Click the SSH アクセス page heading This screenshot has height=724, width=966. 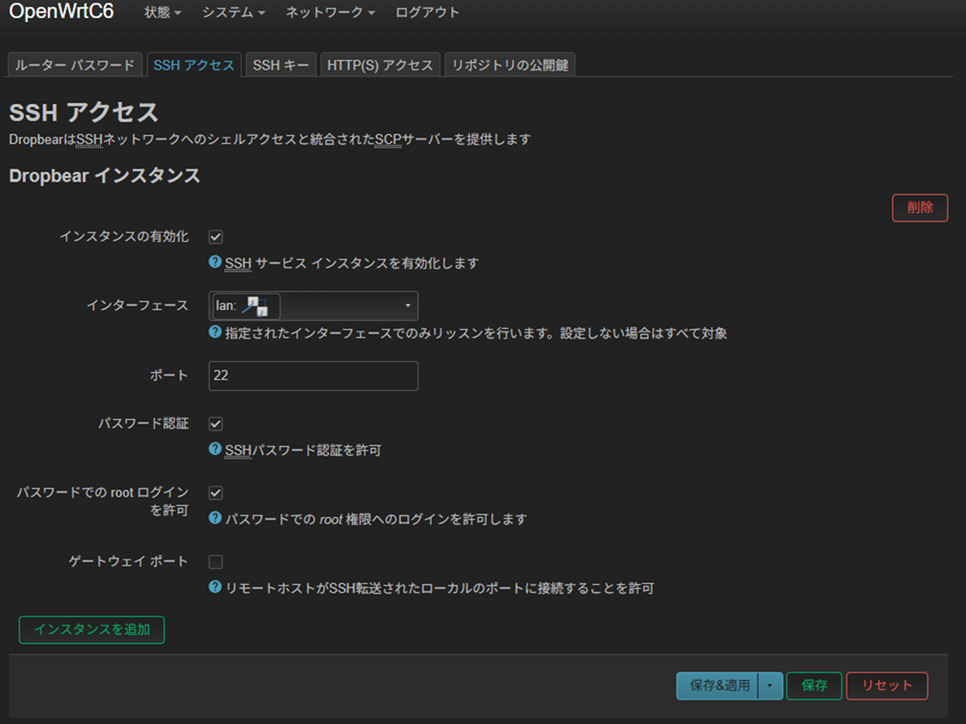click(x=84, y=112)
